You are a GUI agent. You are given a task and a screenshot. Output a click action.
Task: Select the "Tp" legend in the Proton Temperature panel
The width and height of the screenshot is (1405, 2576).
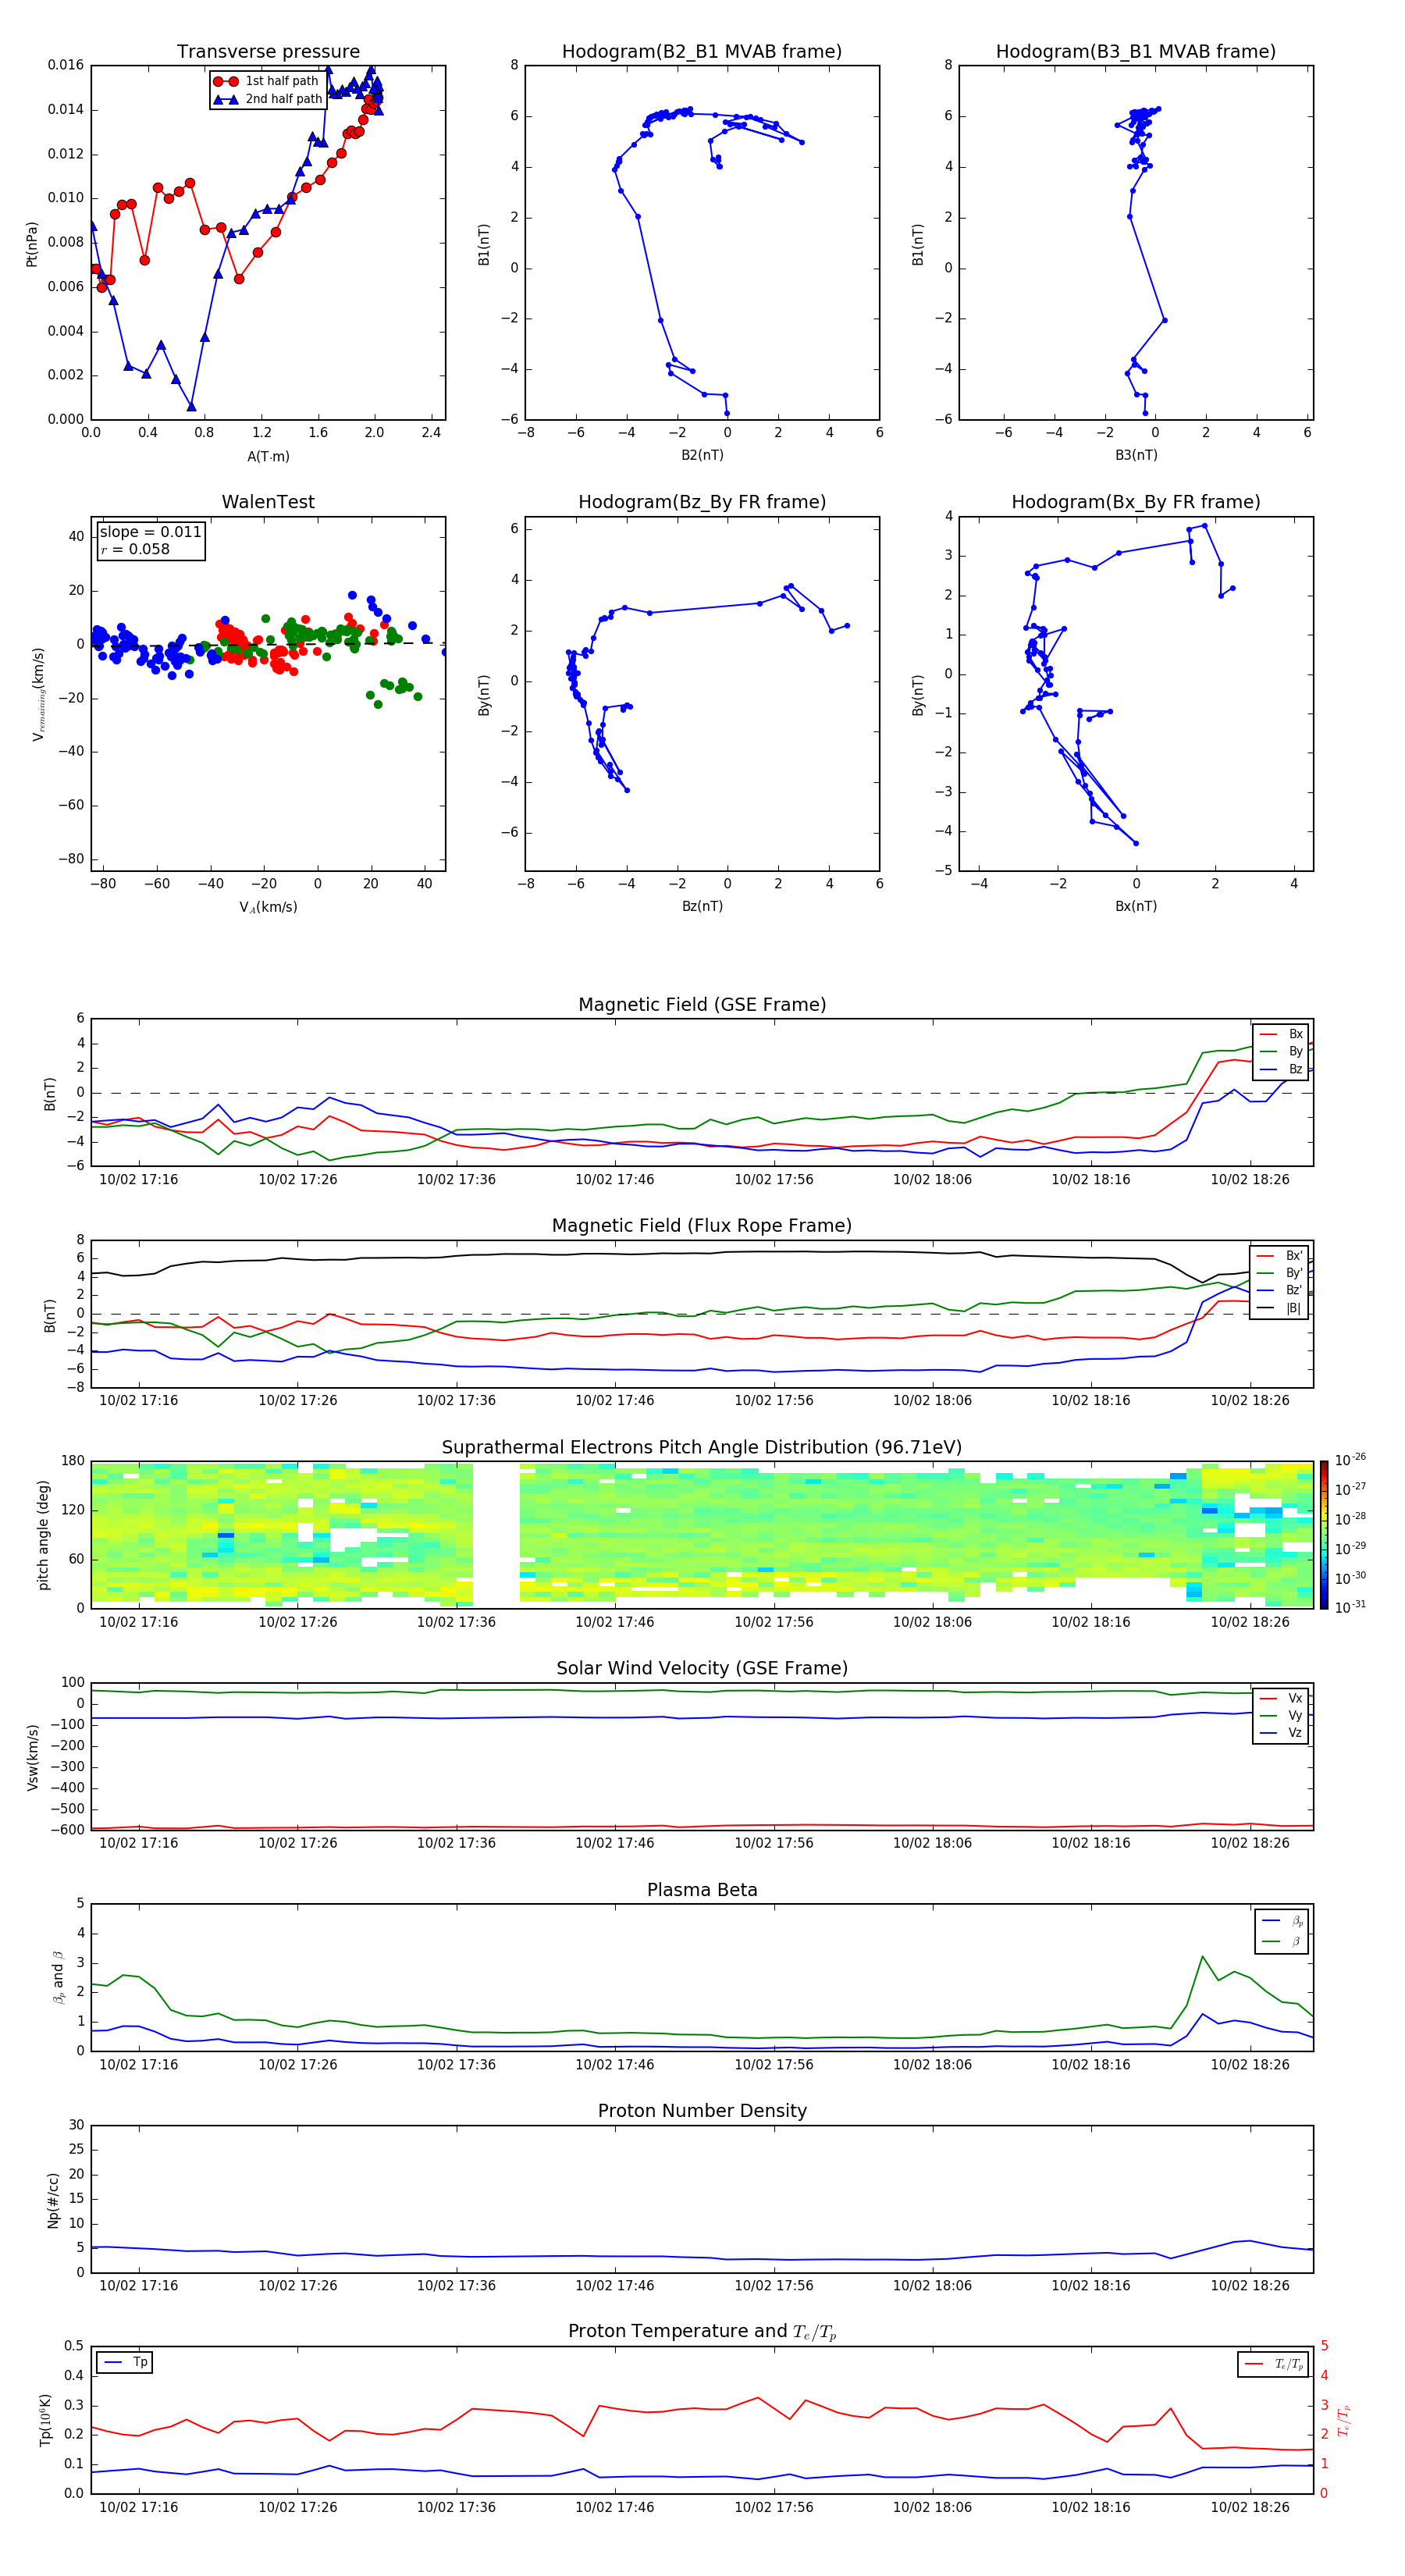pos(125,2362)
